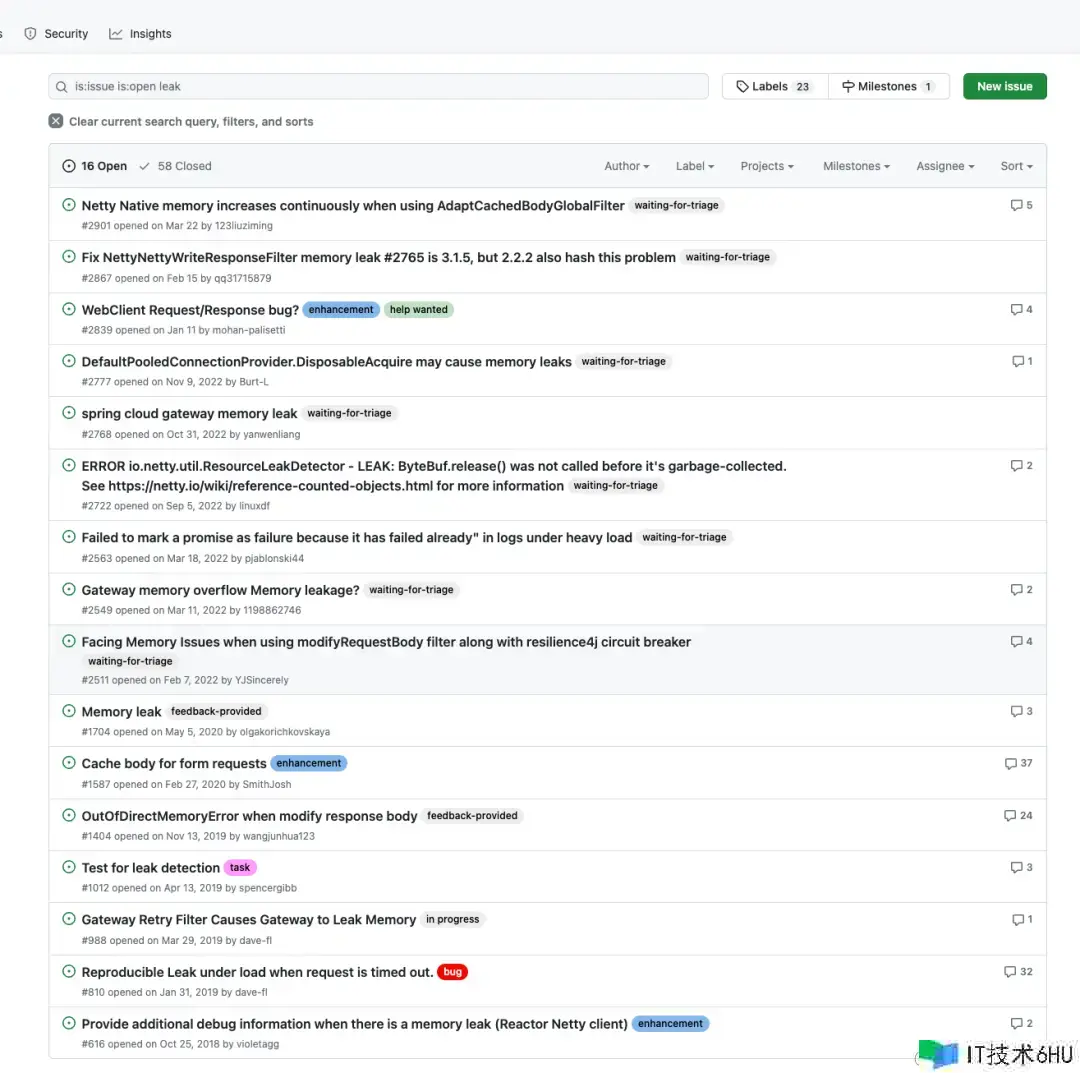Open the Labels 23 tab
The image size is (1080, 1073).
[x=774, y=87]
